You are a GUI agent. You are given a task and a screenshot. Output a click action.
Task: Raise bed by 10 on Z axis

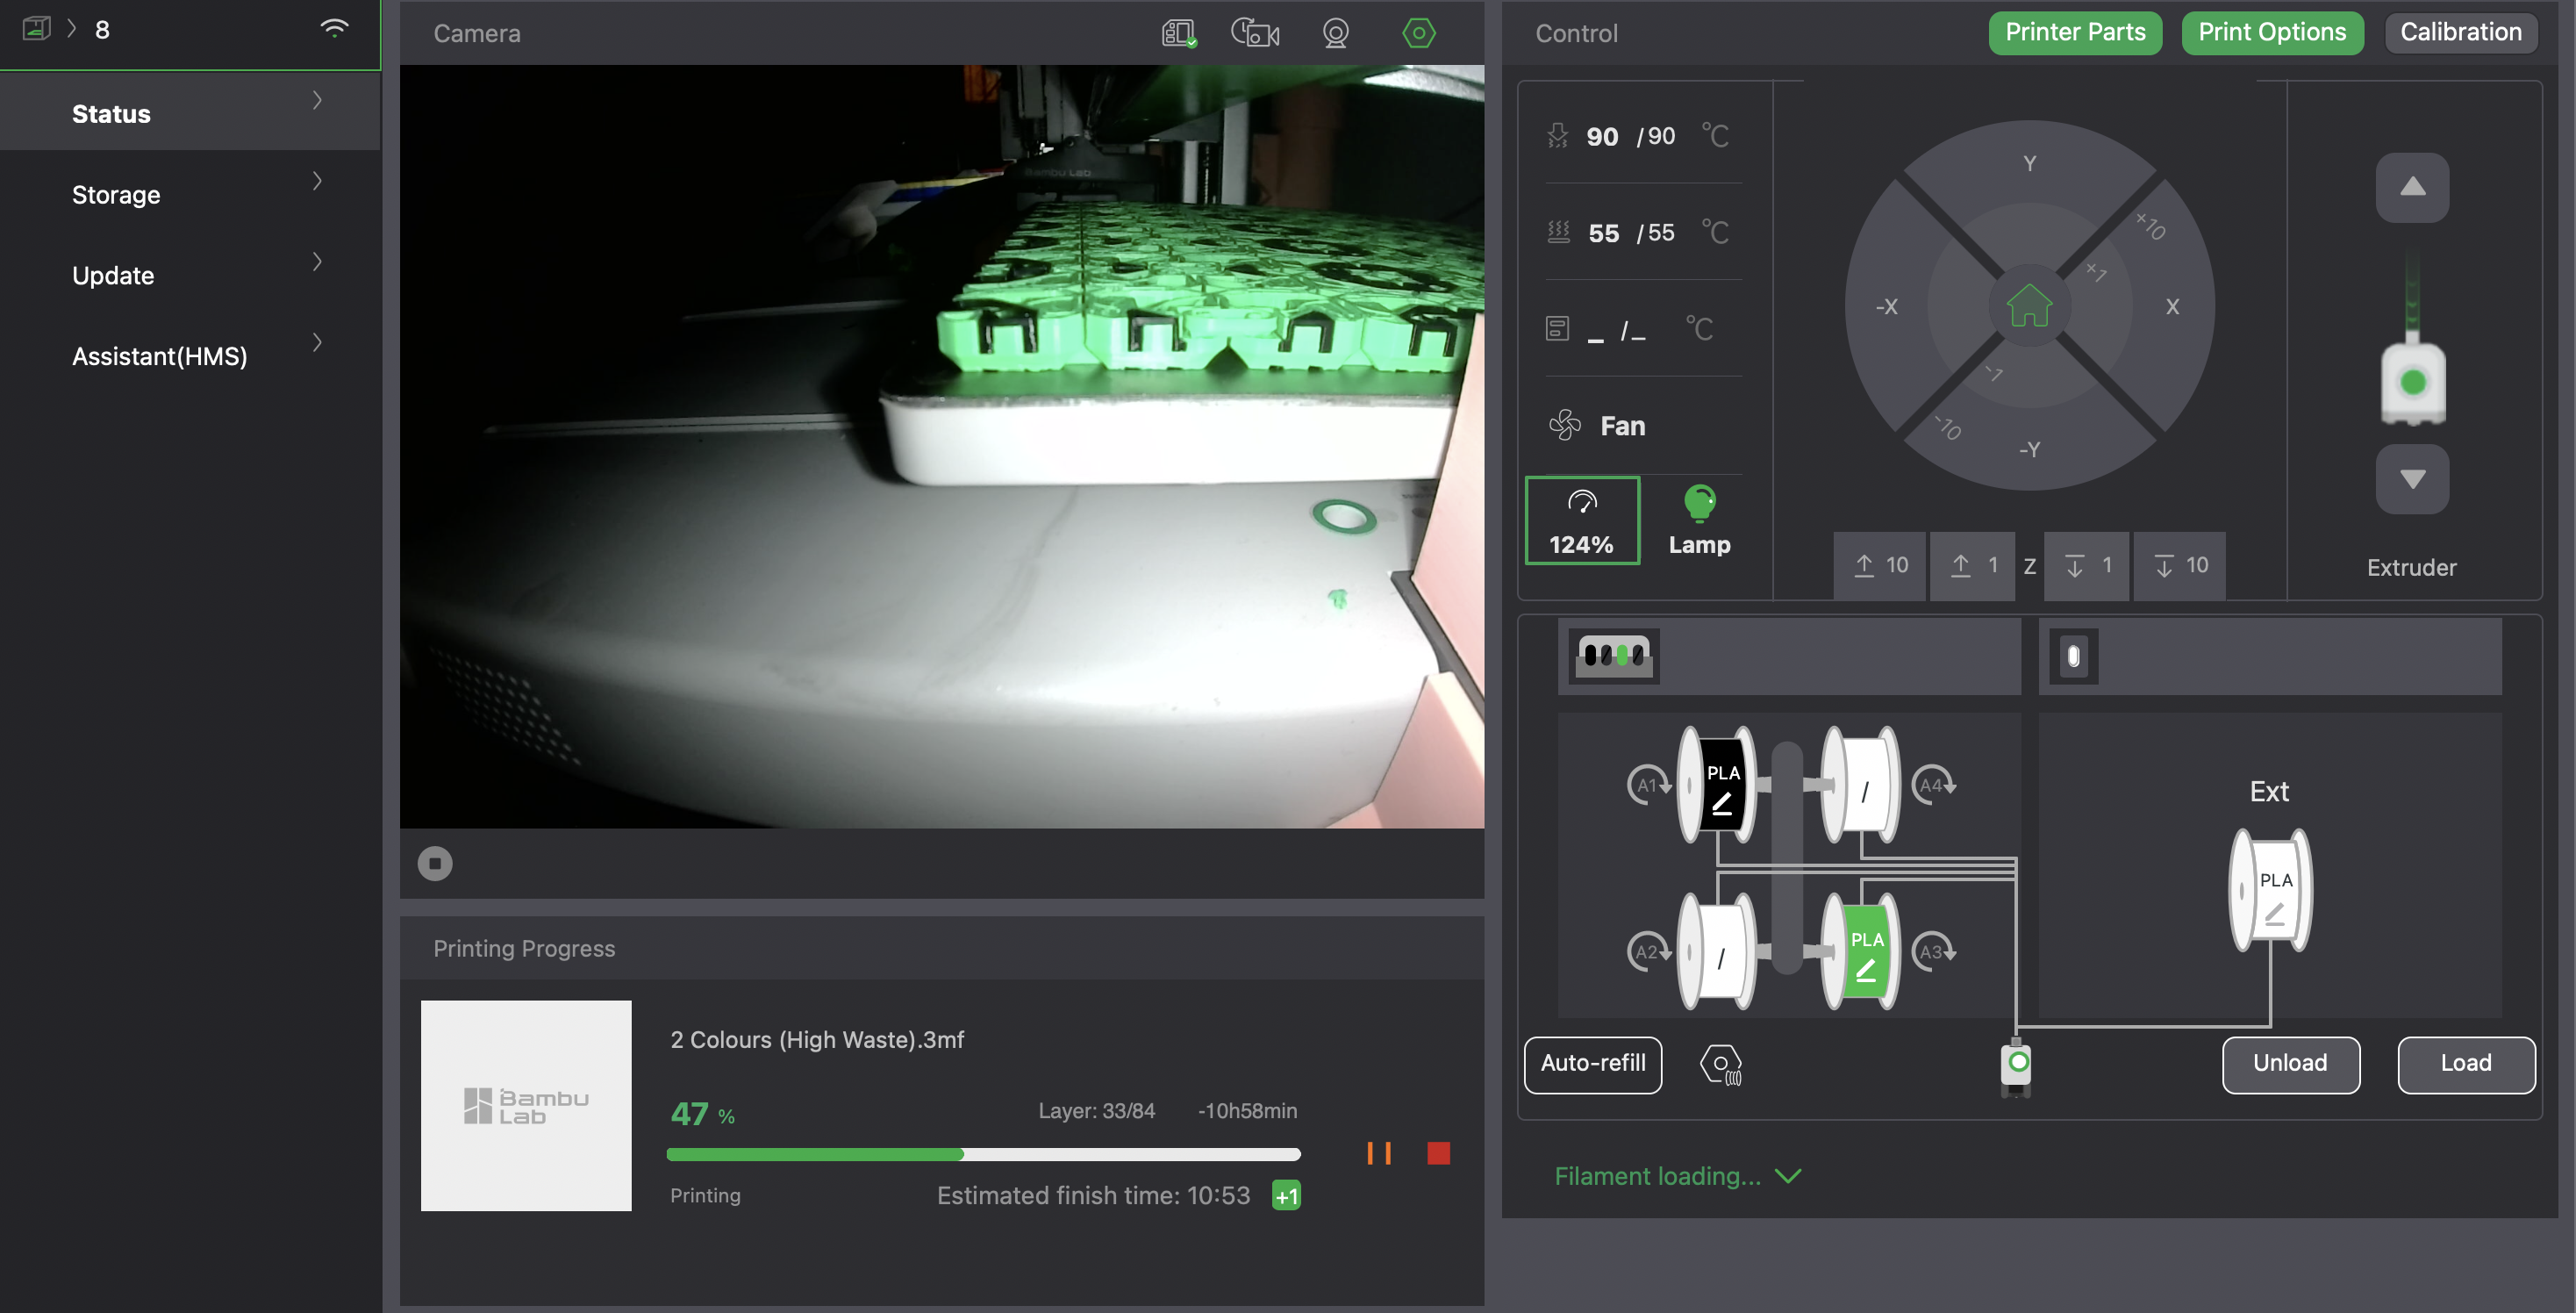point(1880,566)
